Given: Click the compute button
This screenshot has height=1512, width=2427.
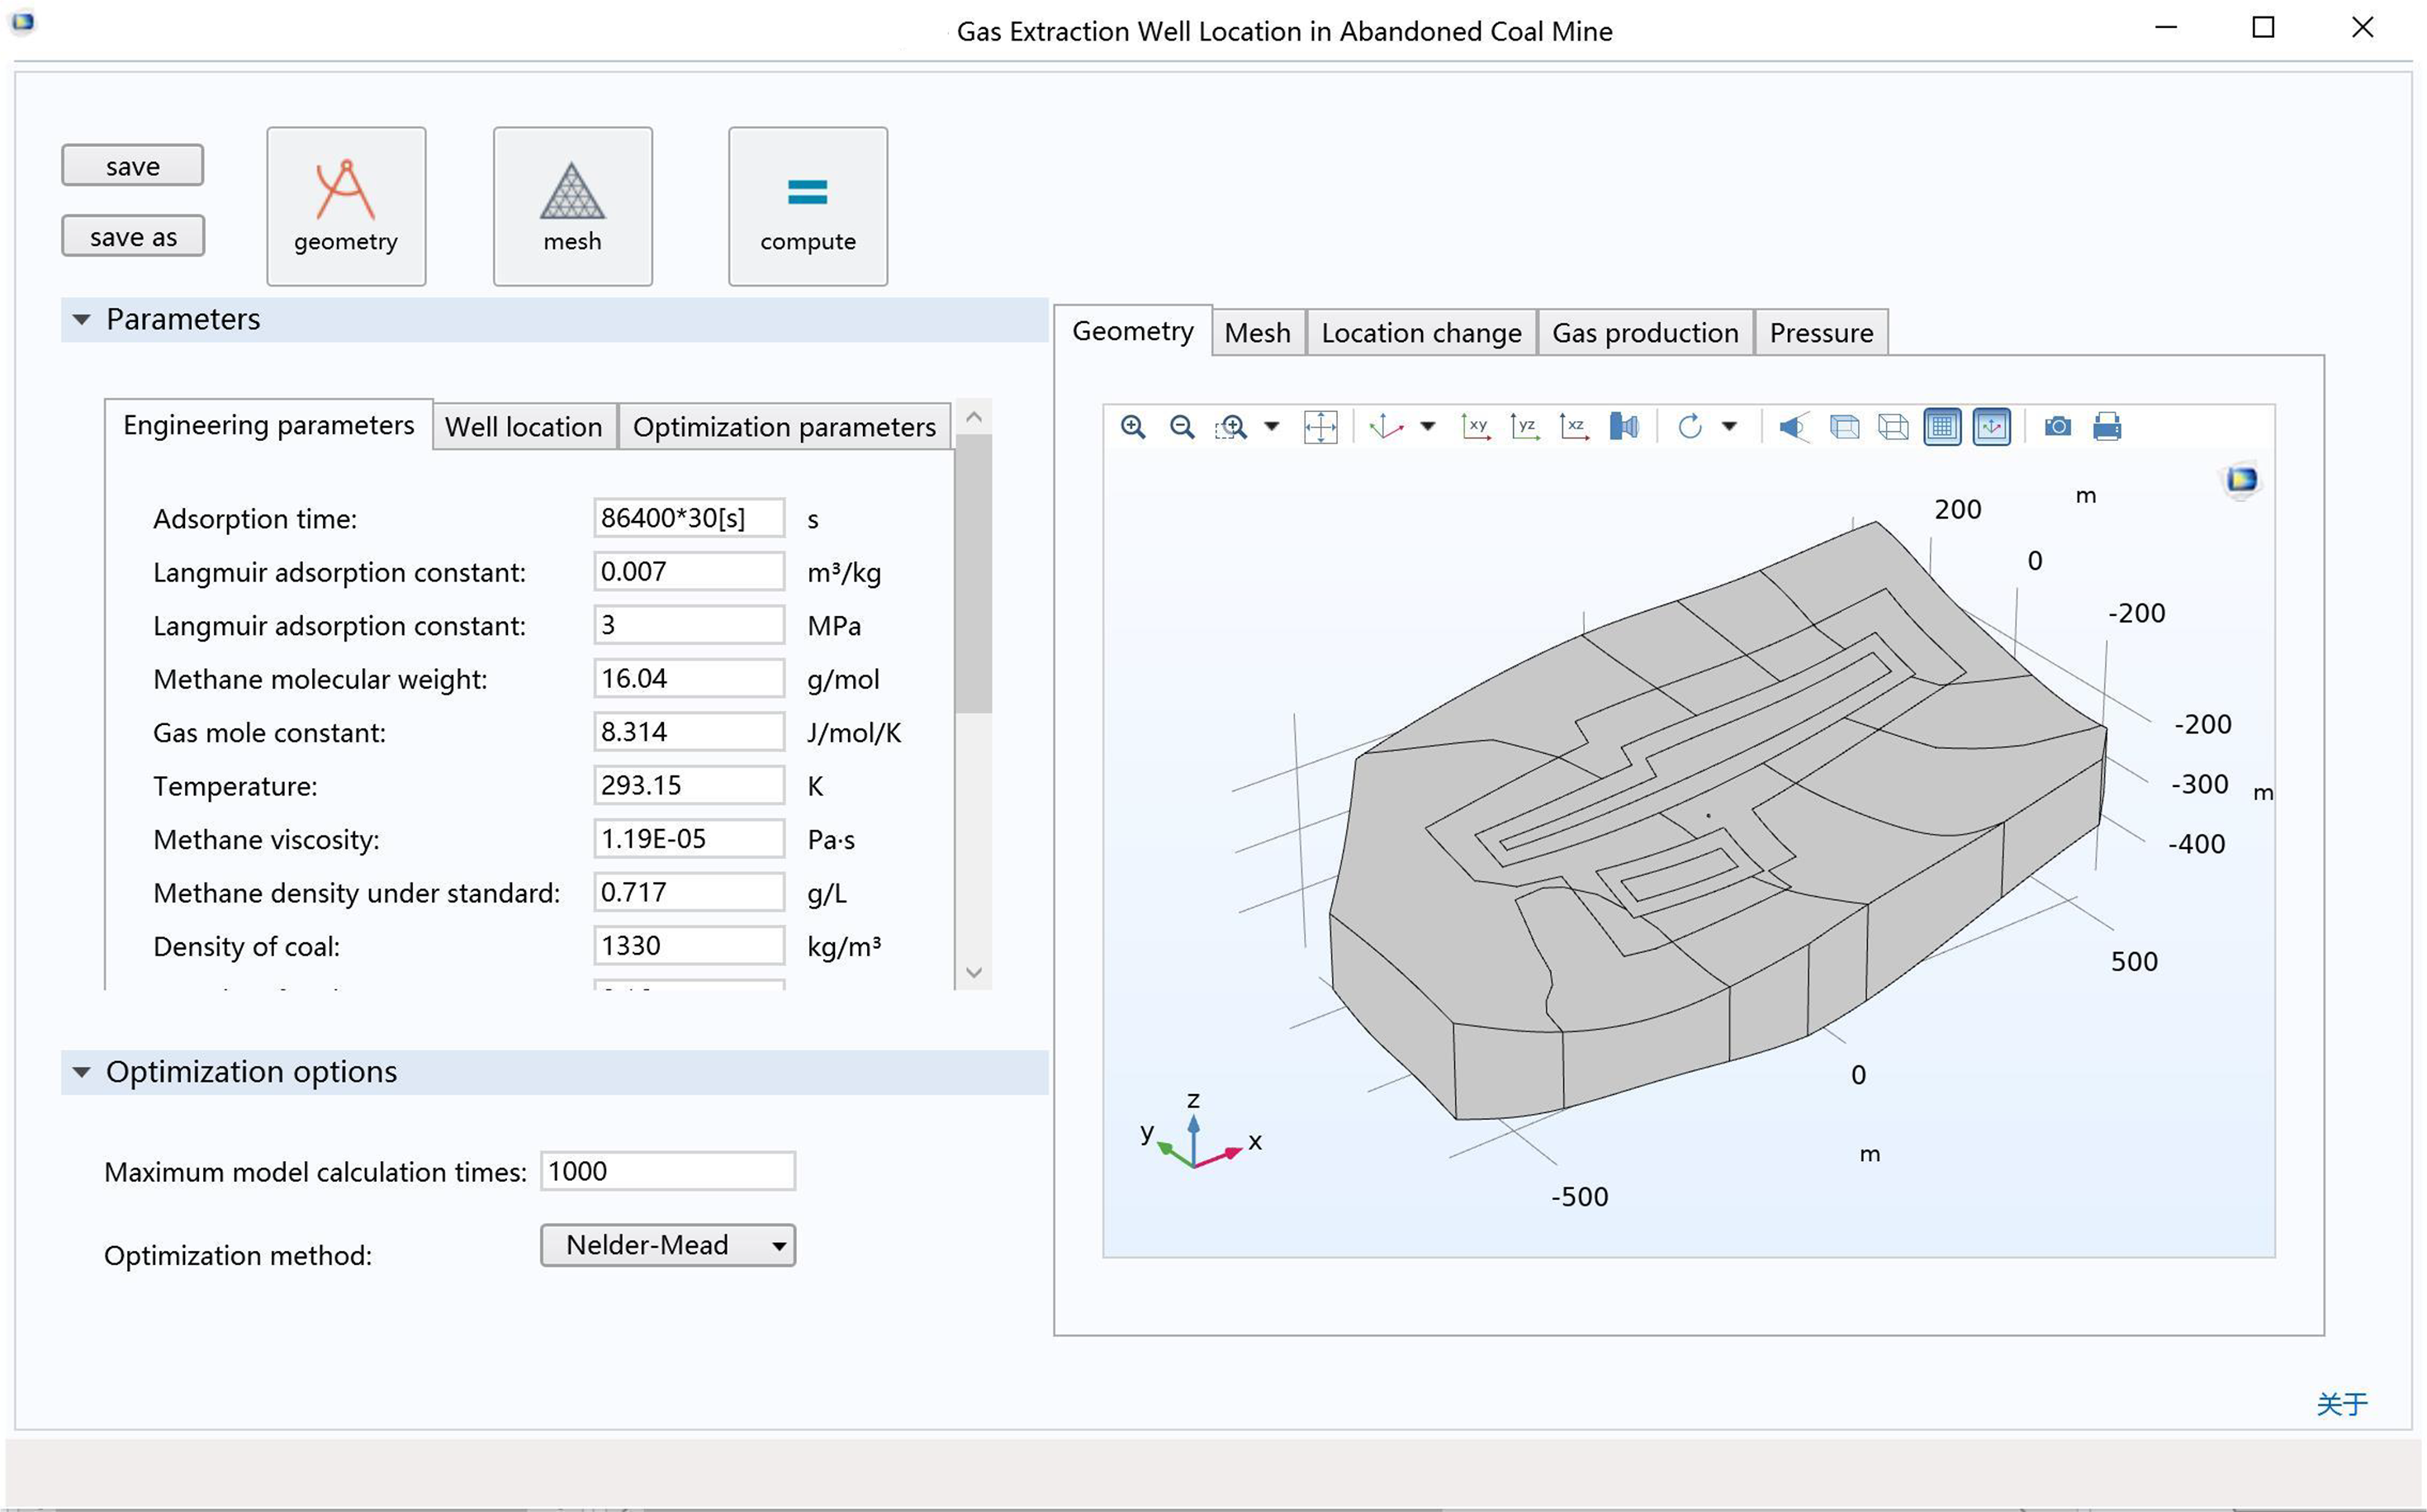Looking at the screenshot, I should (808, 206).
